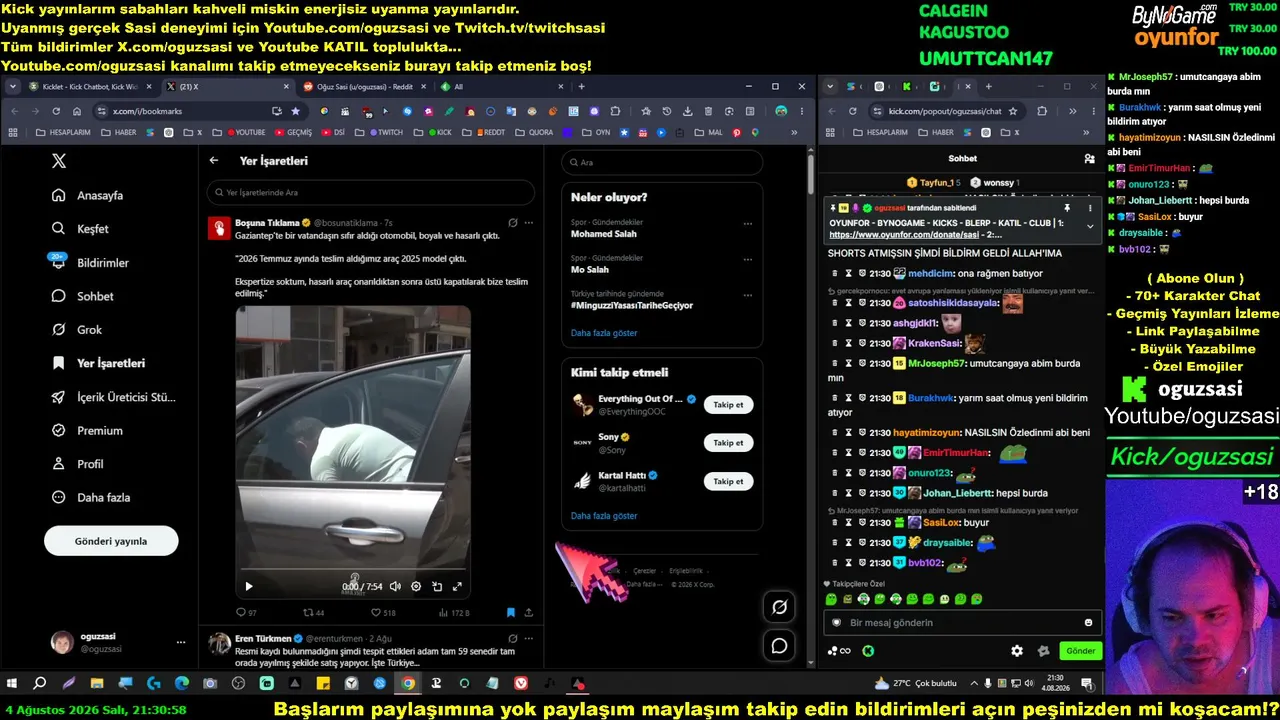Open tab search dropdown in Kick chat window
The image size is (1280, 720).
point(830,87)
